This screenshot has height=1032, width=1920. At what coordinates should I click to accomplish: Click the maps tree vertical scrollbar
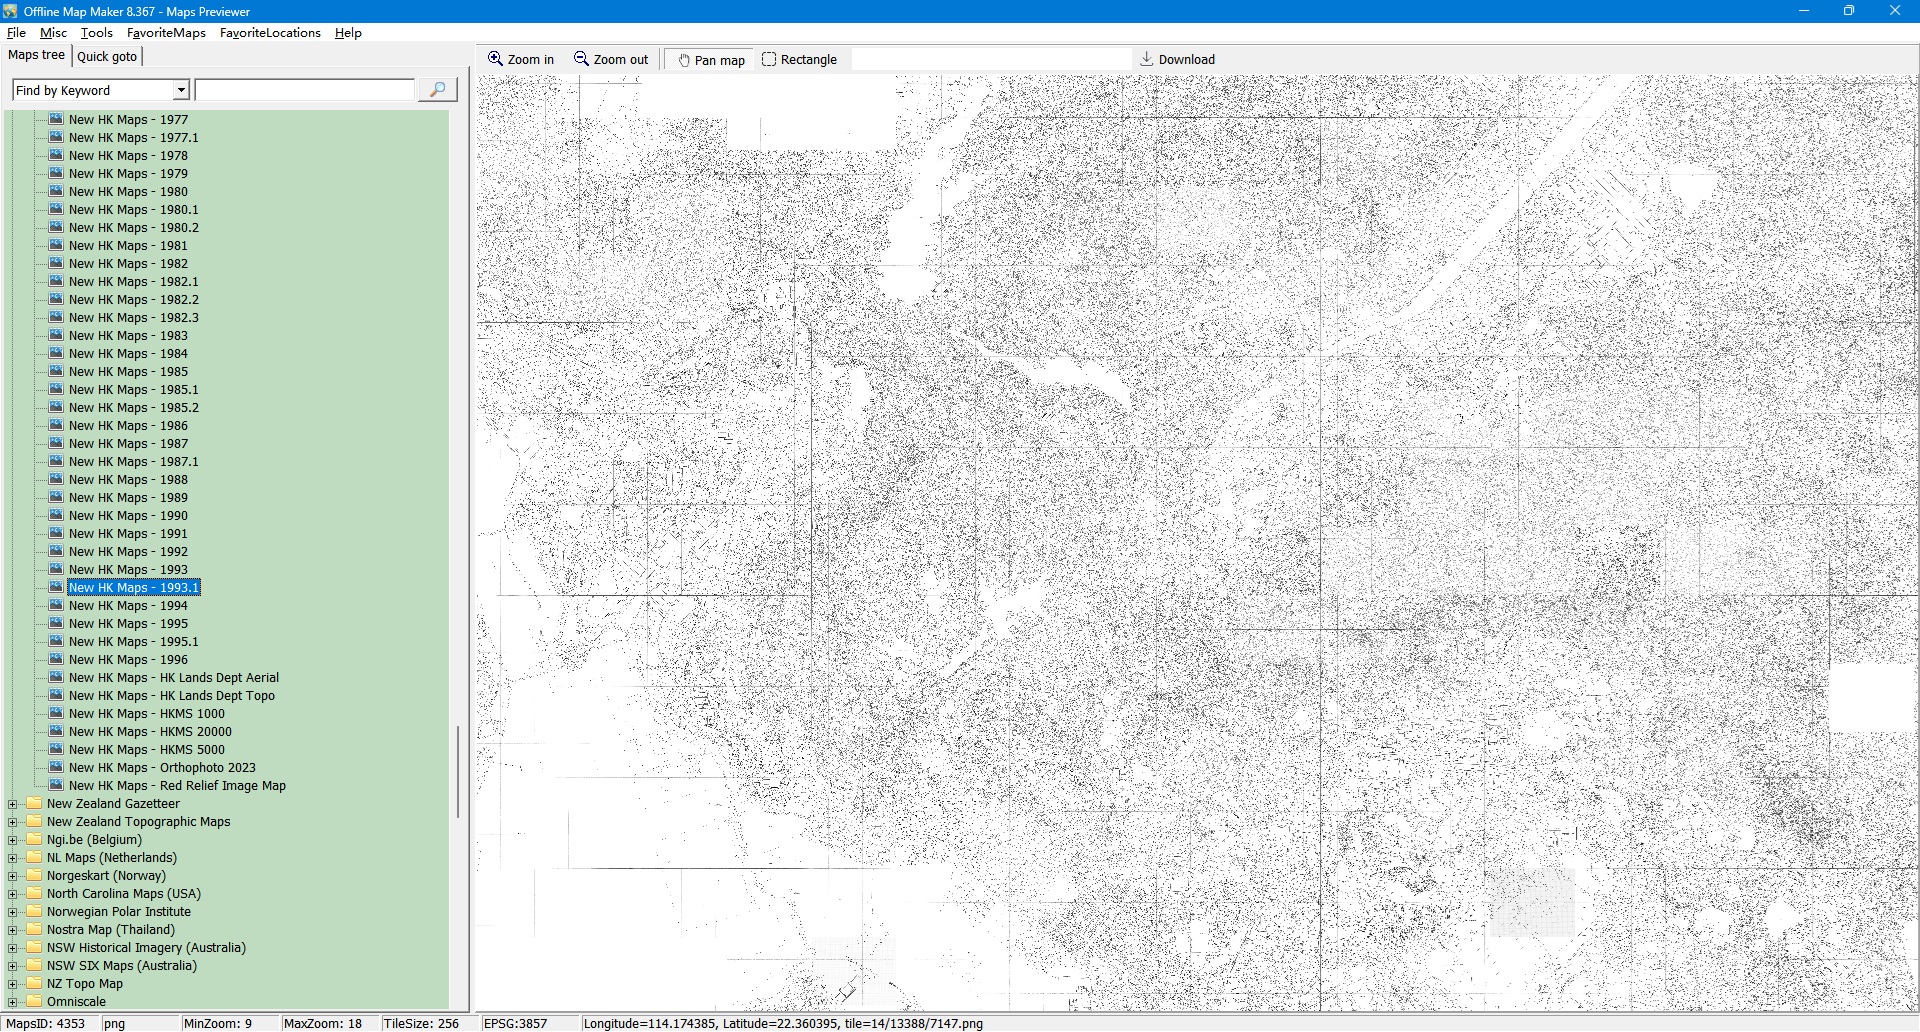pos(458,770)
